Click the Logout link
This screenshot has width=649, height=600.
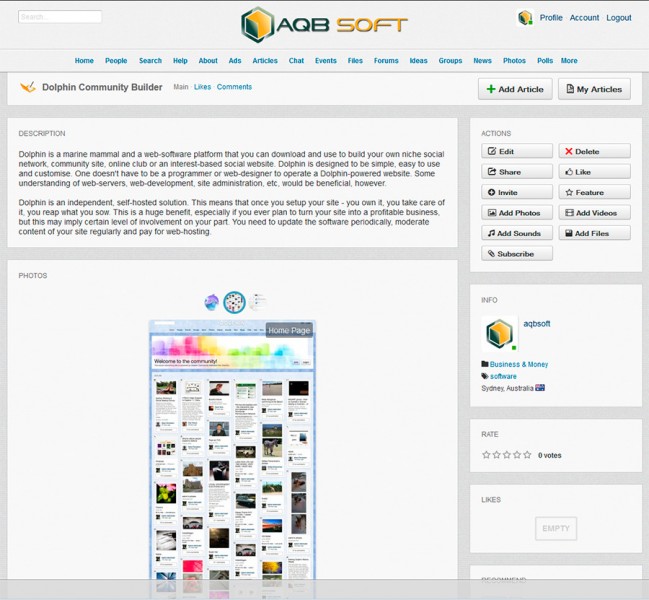coord(619,18)
